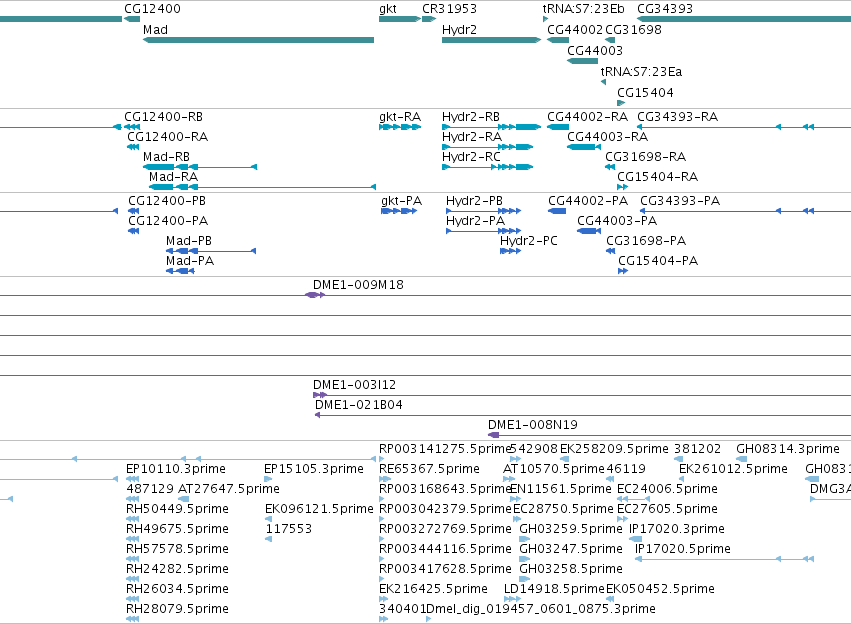
Task: Select the long Mad gene bar glyph
Action: click(x=258, y=40)
